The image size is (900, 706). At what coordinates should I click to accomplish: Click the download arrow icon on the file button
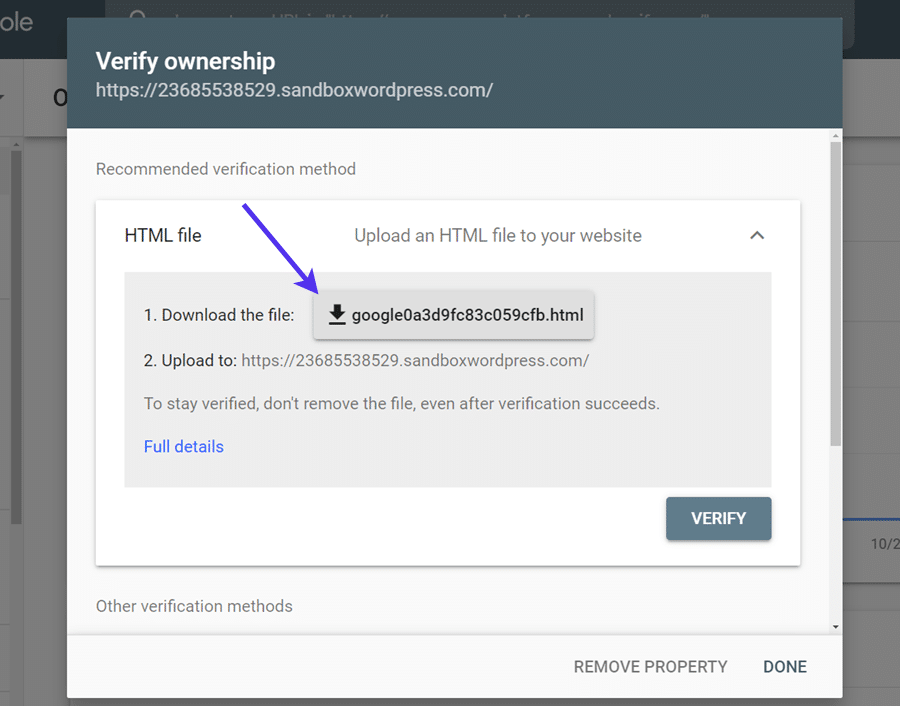click(337, 314)
